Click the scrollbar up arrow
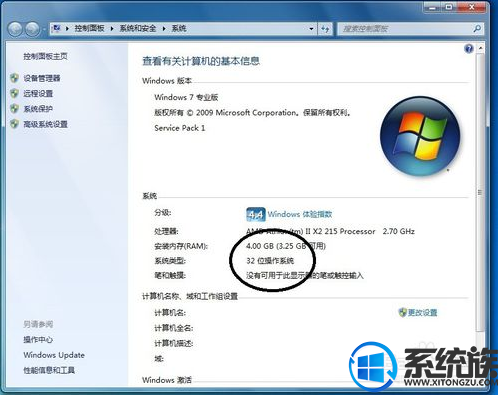Screen dimensions: 498x395 [x=480, y=48]
